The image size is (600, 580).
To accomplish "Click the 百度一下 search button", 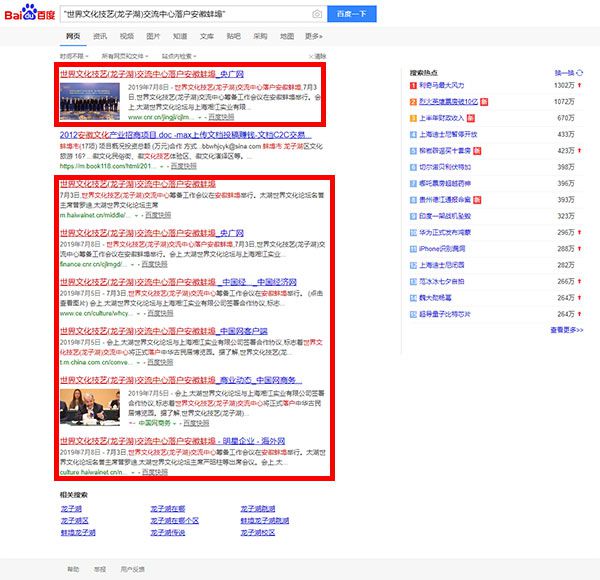I will tap(352, 14).
